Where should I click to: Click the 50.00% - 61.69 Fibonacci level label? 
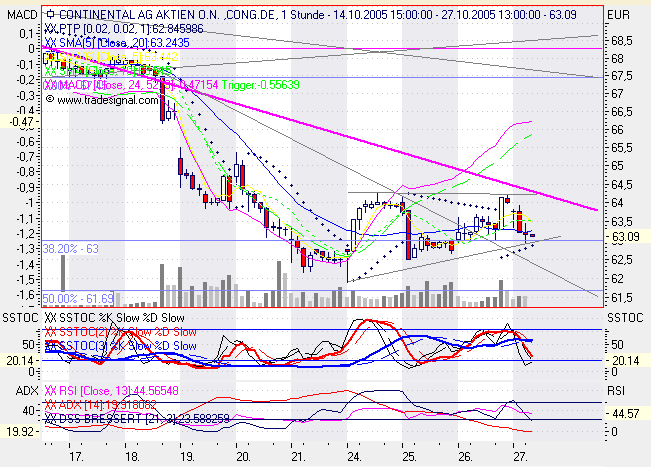[x=78, y=298]
